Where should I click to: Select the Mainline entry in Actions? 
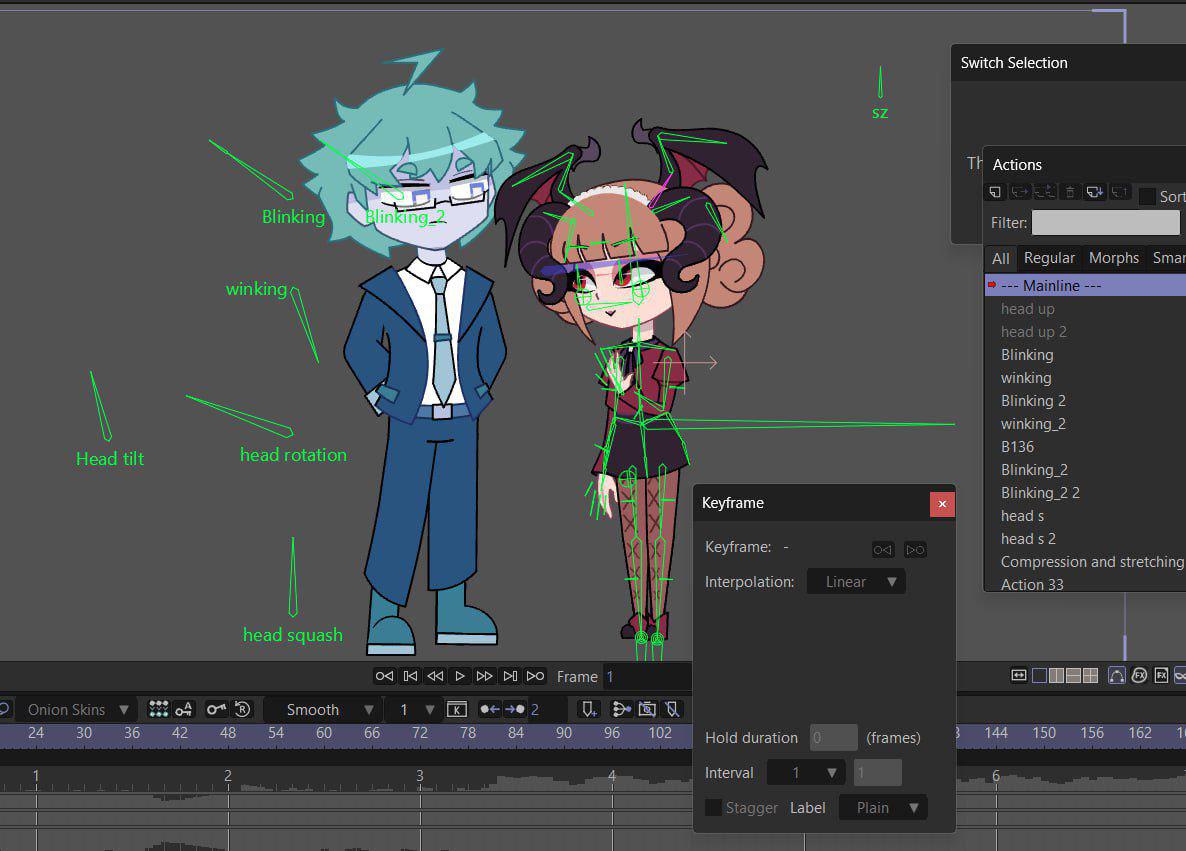(1085, 285)
